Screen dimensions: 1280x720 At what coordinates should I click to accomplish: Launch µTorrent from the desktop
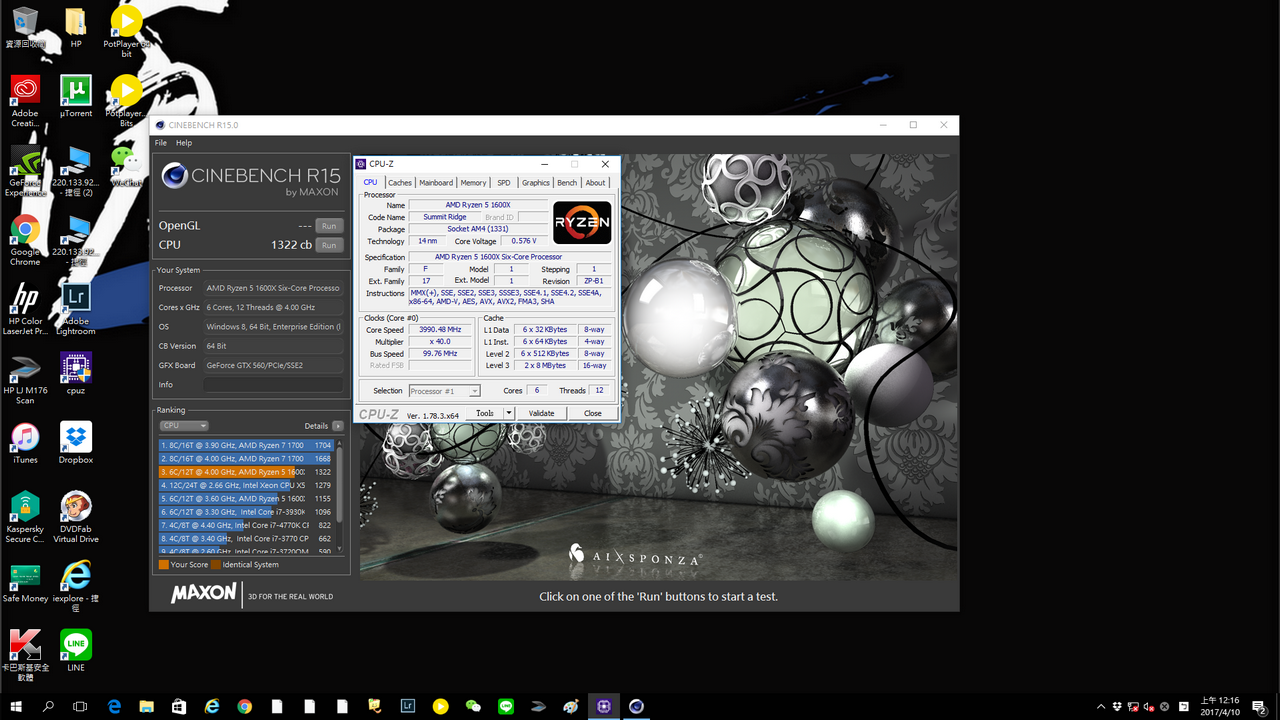76,96
